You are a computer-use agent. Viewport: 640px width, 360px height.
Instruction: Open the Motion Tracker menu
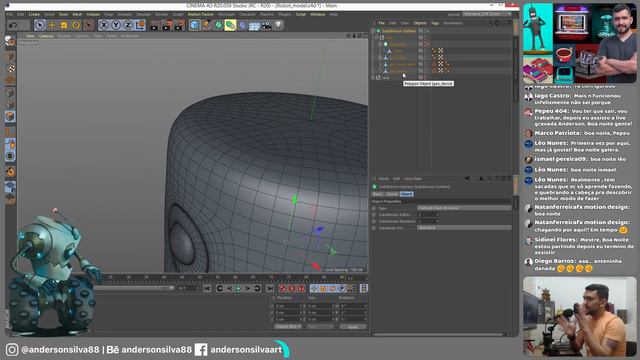(200, 14)
